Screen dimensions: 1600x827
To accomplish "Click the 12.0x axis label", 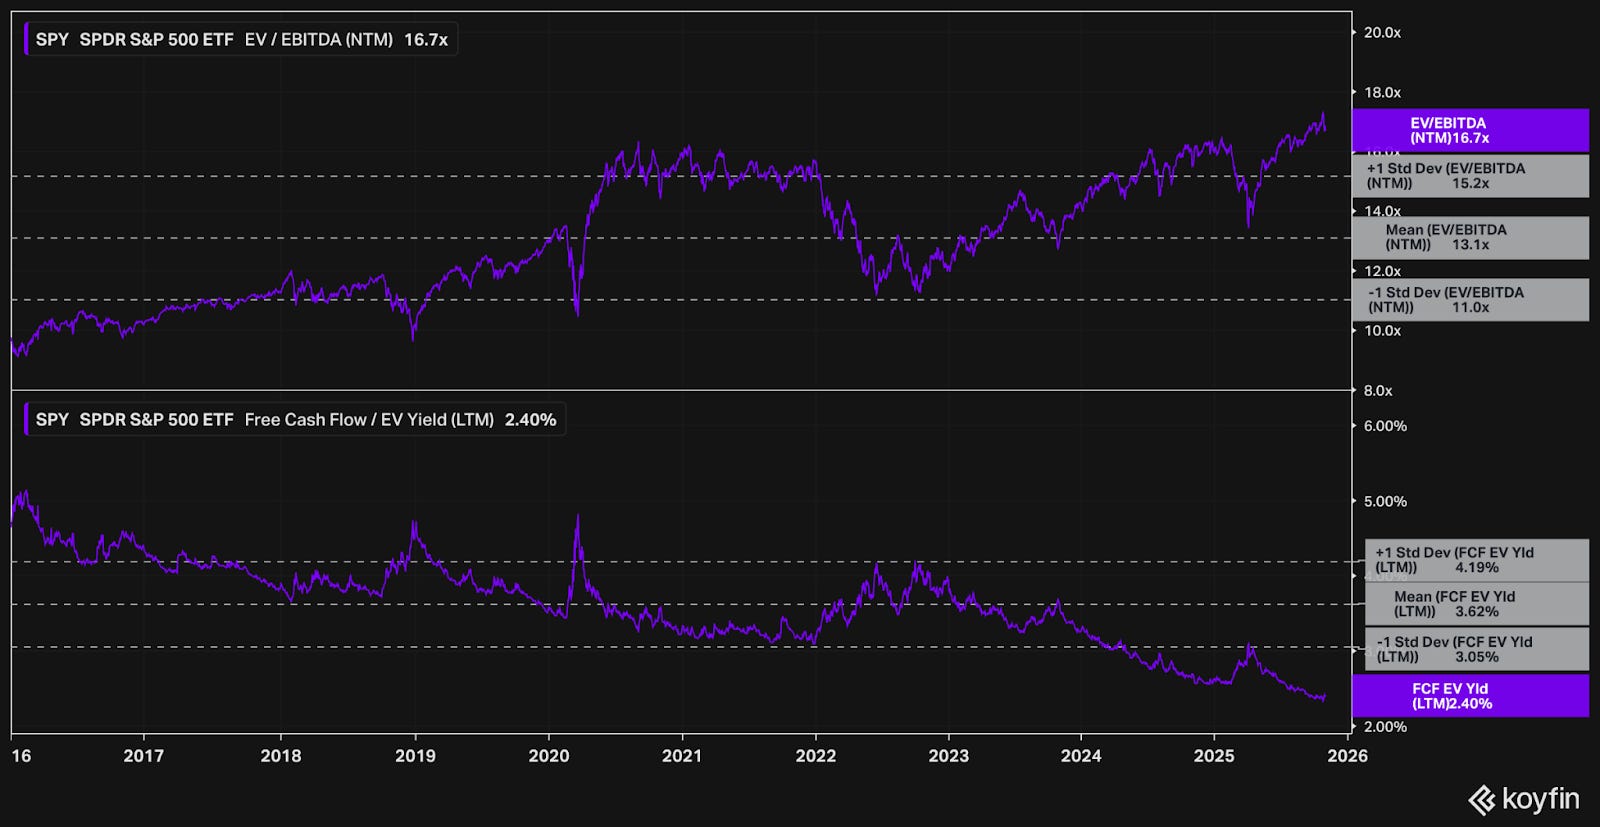I will [x=1382, y=271].
